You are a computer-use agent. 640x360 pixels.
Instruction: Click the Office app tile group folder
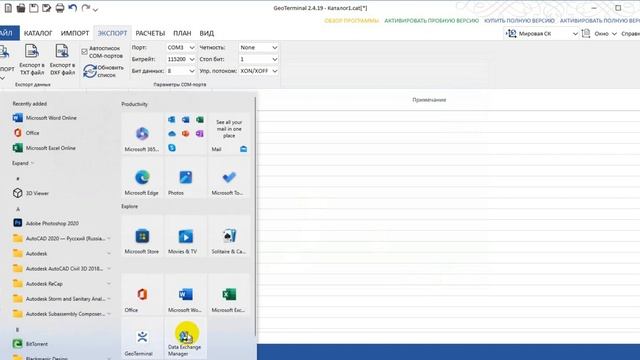tap(185, 133)
